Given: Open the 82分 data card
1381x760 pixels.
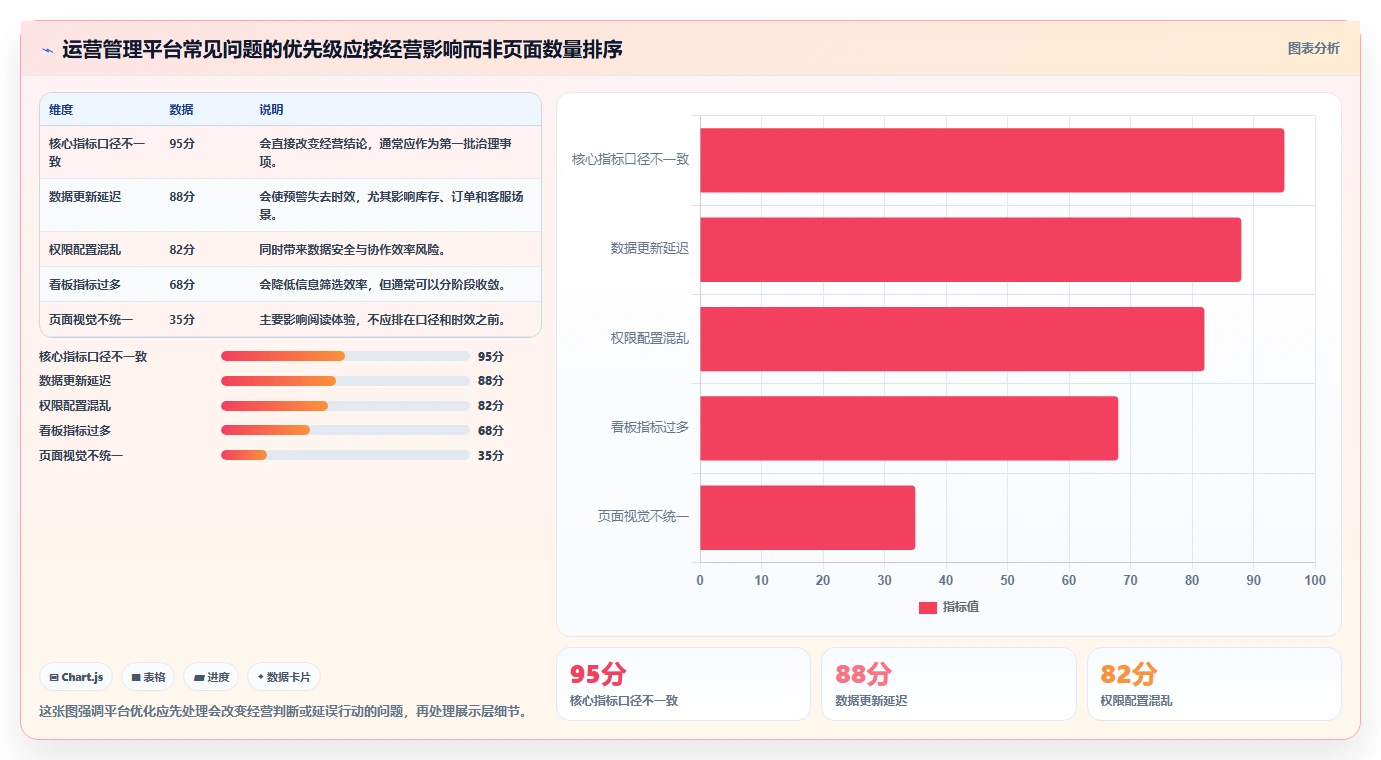Looking at the screenshot, I should (1214, 684).
